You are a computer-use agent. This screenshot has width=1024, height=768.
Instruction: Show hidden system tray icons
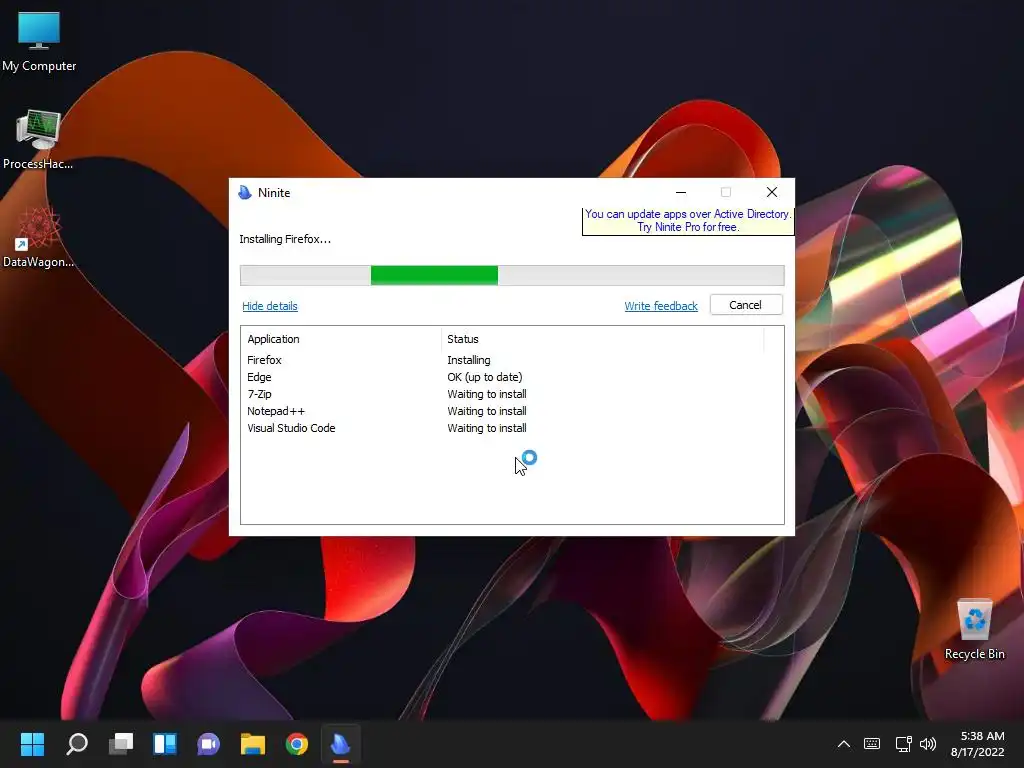[844, 744]
